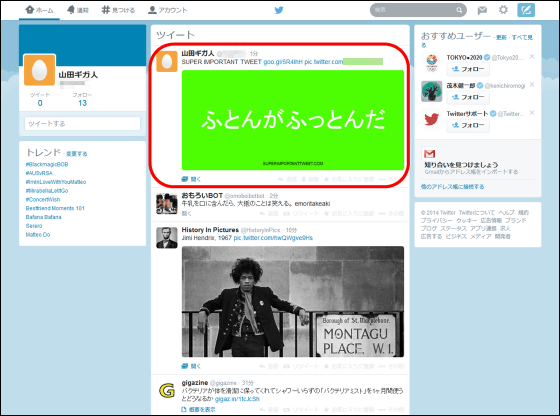560x416 pixels.
Task: Click the おもろいBOT avatar
Action: (167, 204)
